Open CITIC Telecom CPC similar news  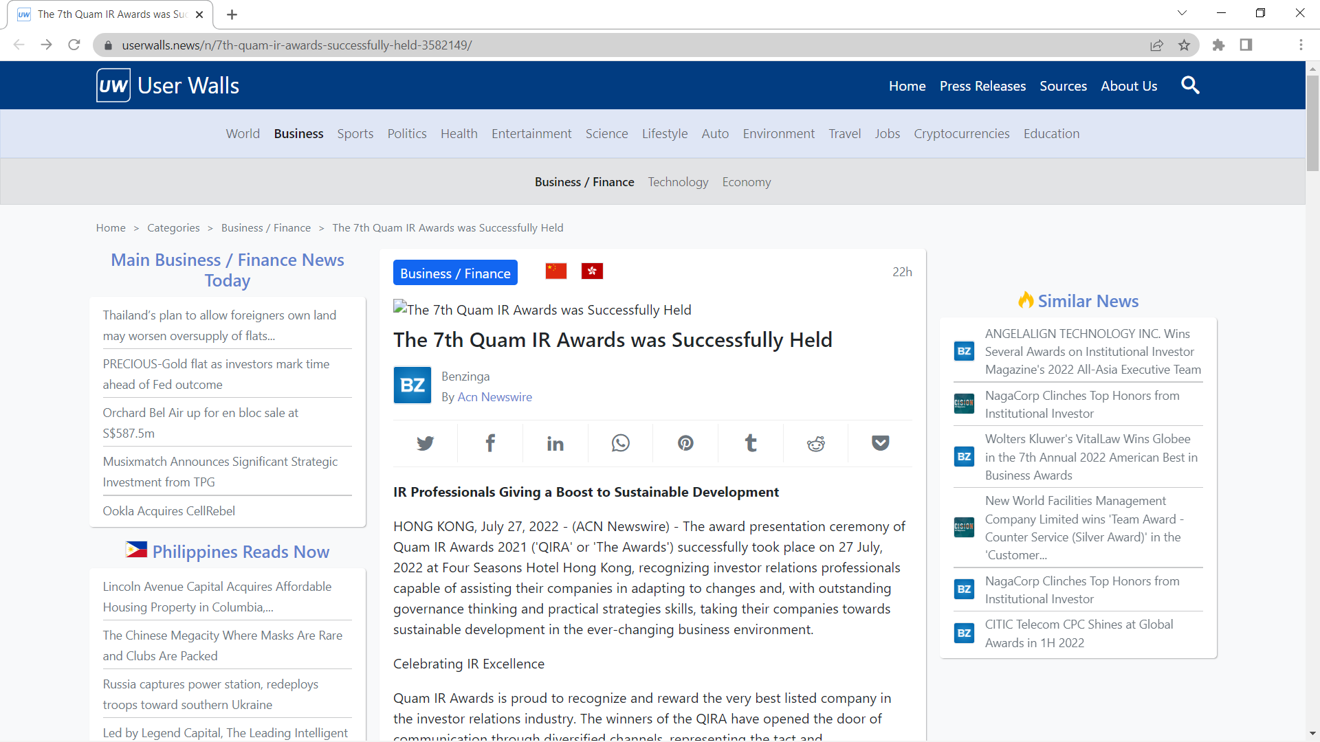pos(1079,633)
